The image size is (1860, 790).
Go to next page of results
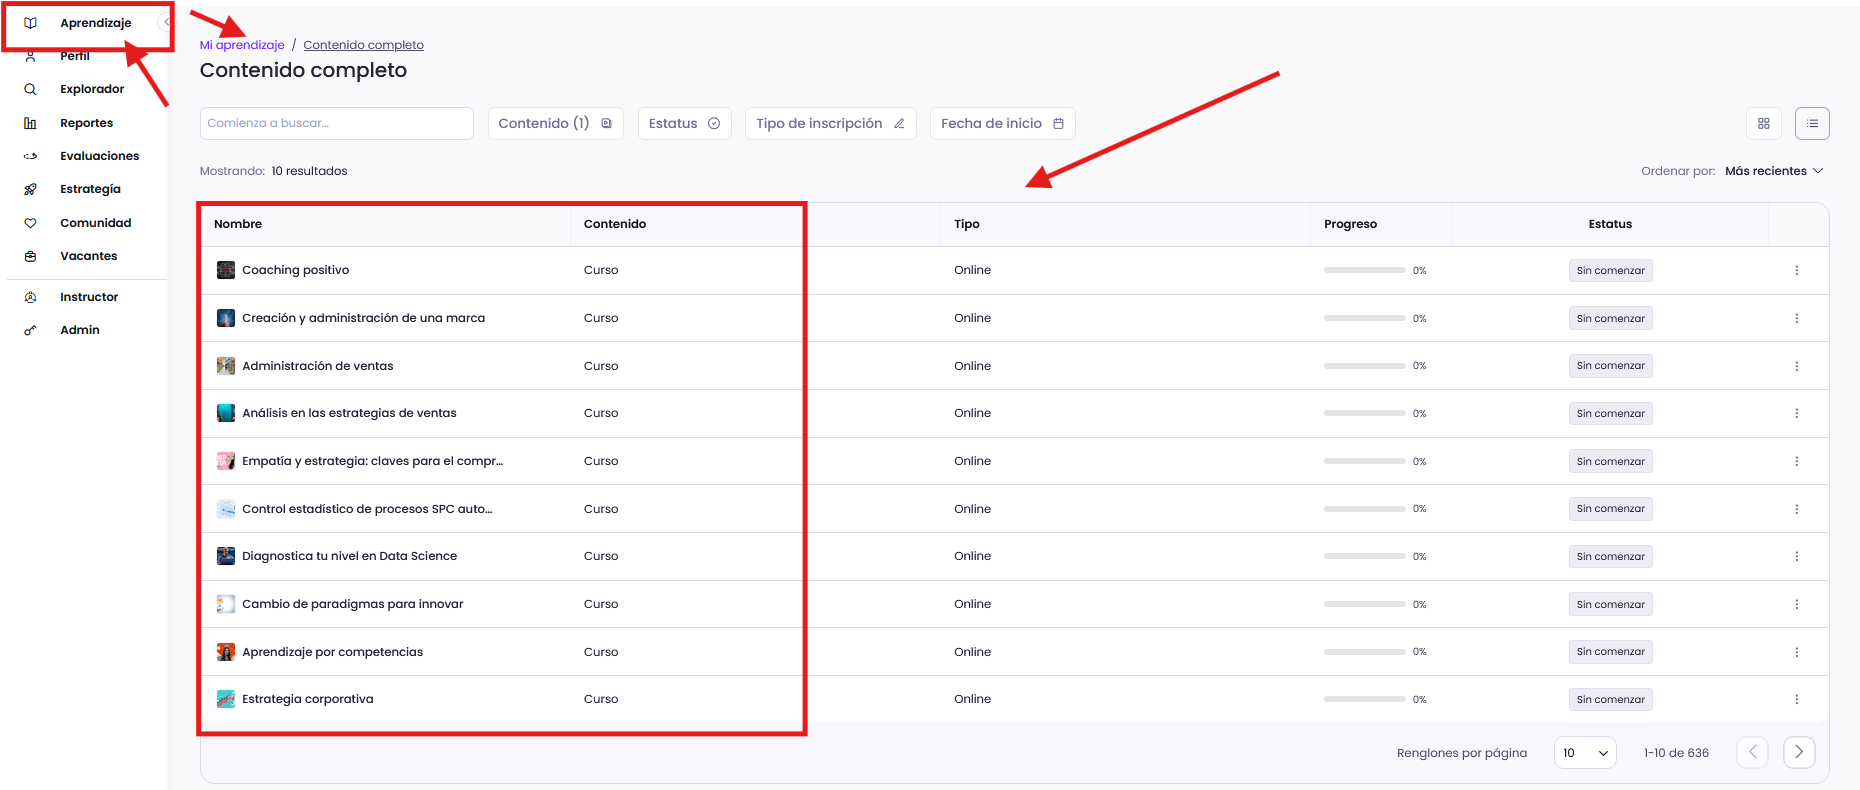pyautogui.click(x=1798, y=752)
